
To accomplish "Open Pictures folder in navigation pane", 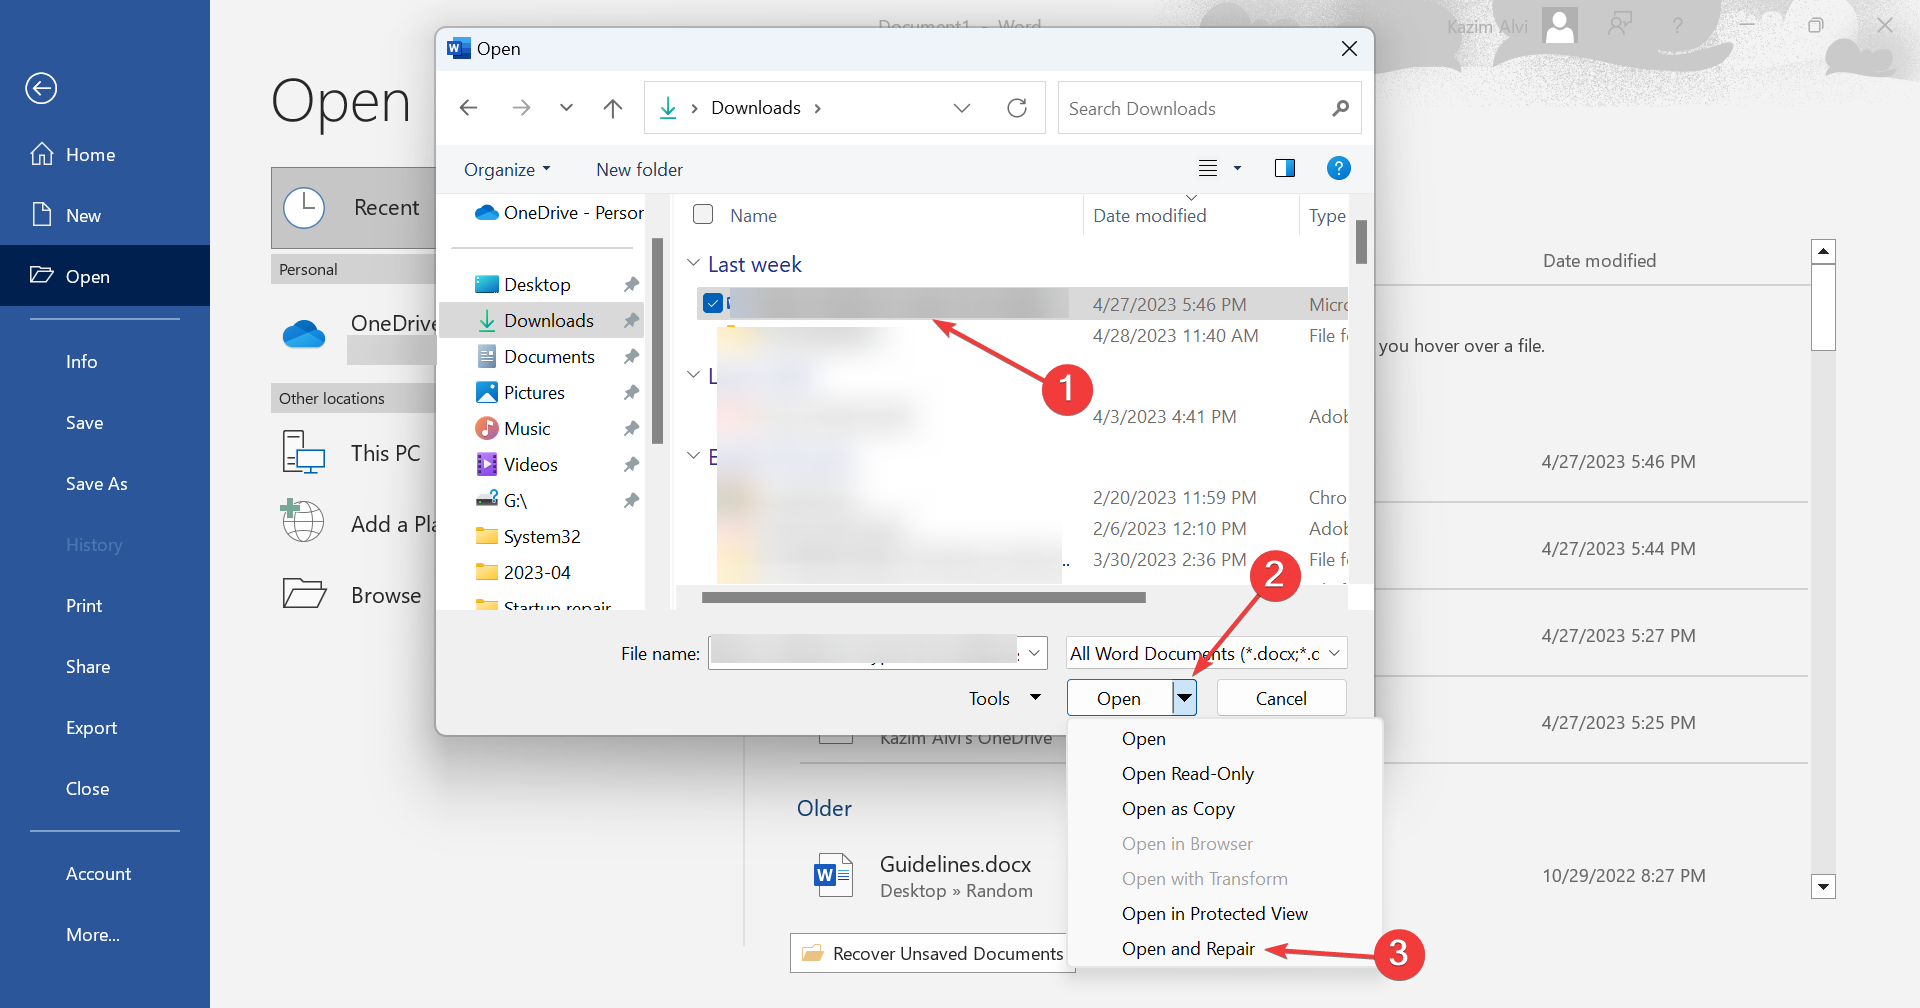I will [534, 393].
